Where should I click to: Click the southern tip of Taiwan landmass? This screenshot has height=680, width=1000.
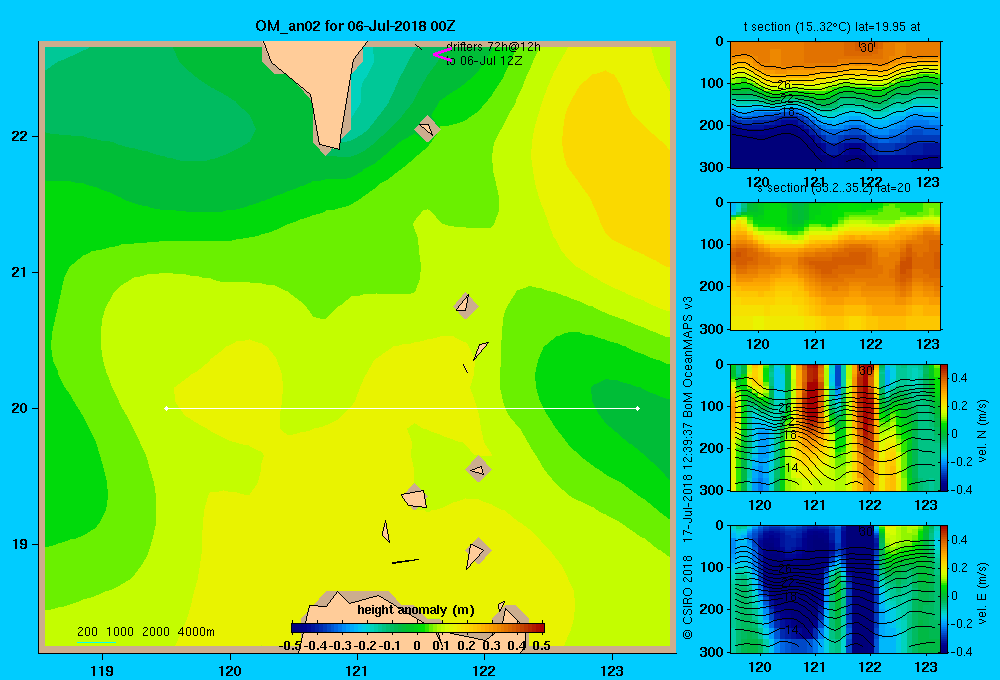[x=330, y=144]
